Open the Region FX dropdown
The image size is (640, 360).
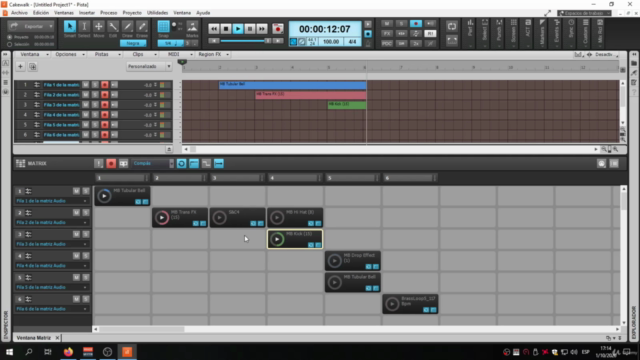tap(213, 54)
